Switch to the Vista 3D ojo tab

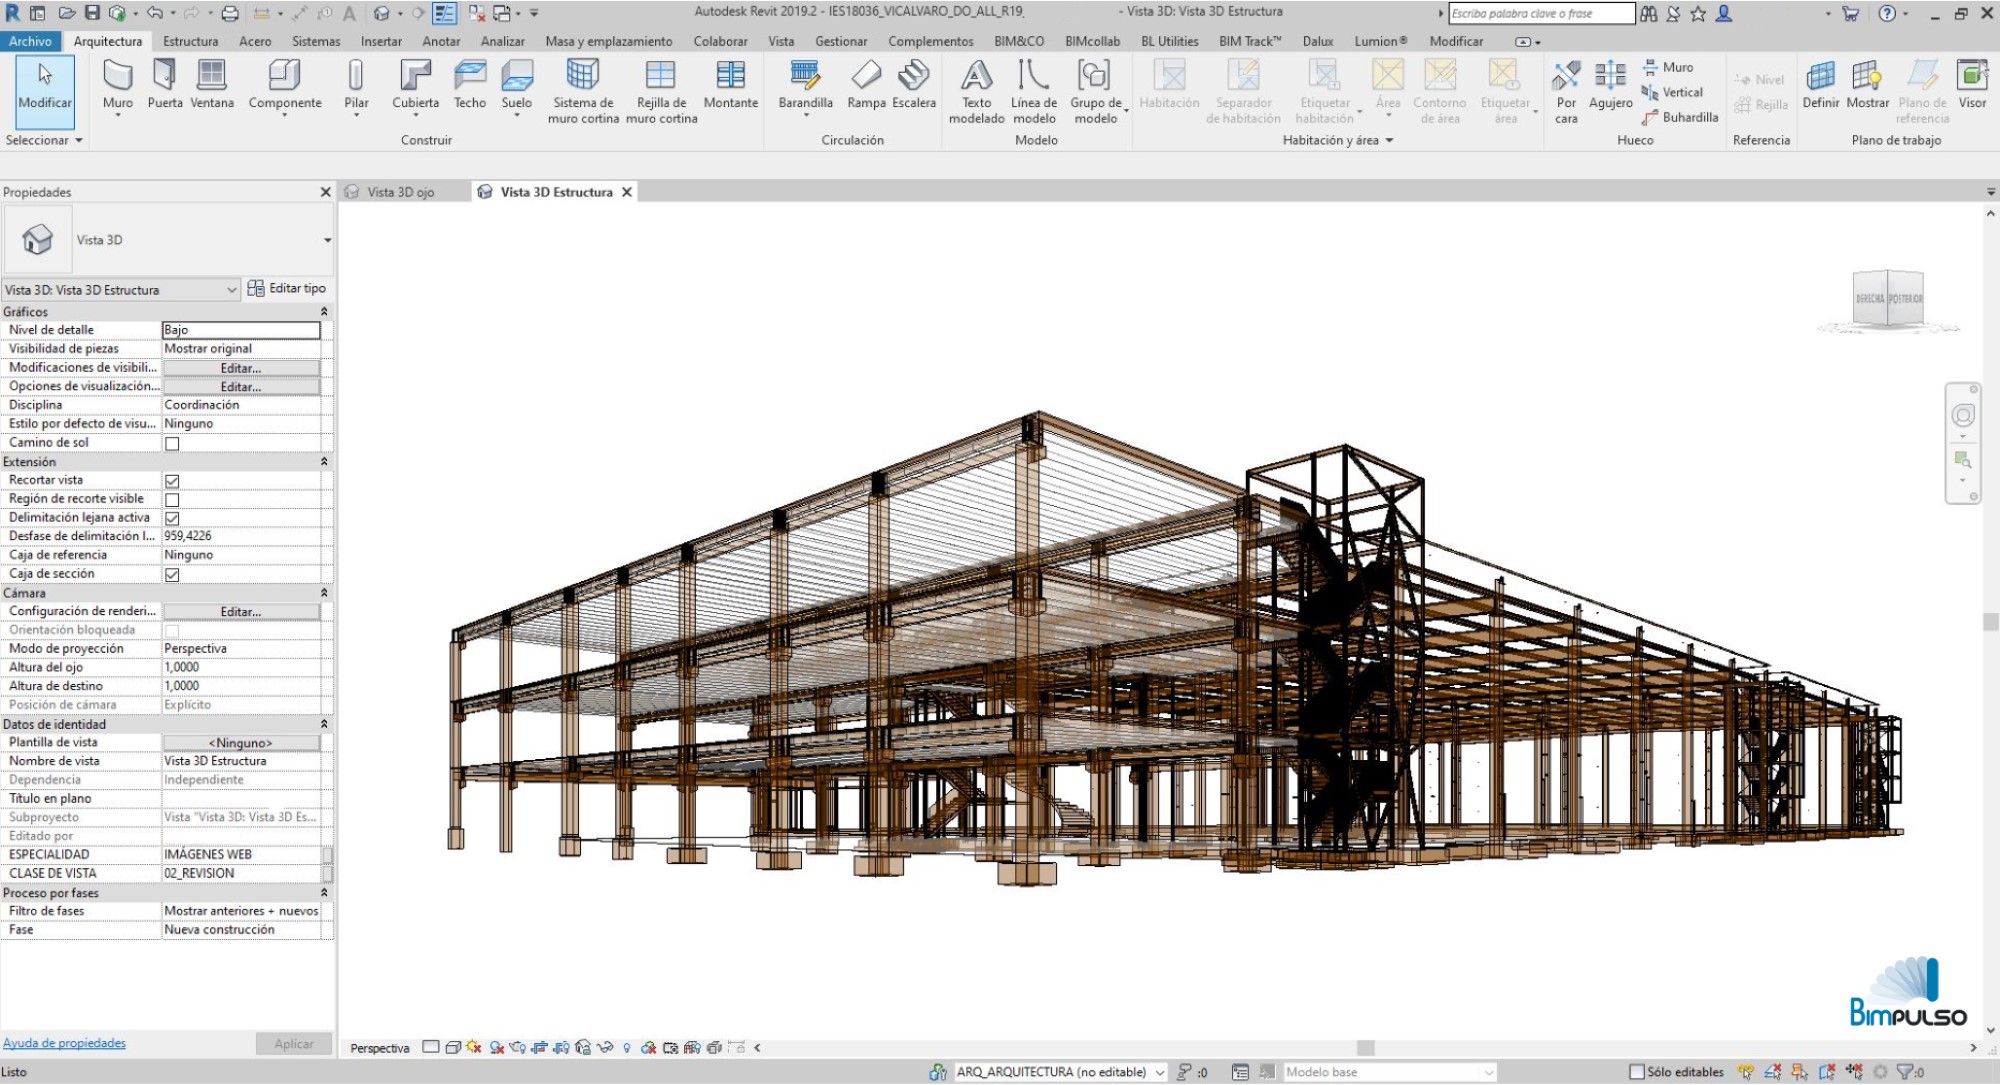[401, 192]
